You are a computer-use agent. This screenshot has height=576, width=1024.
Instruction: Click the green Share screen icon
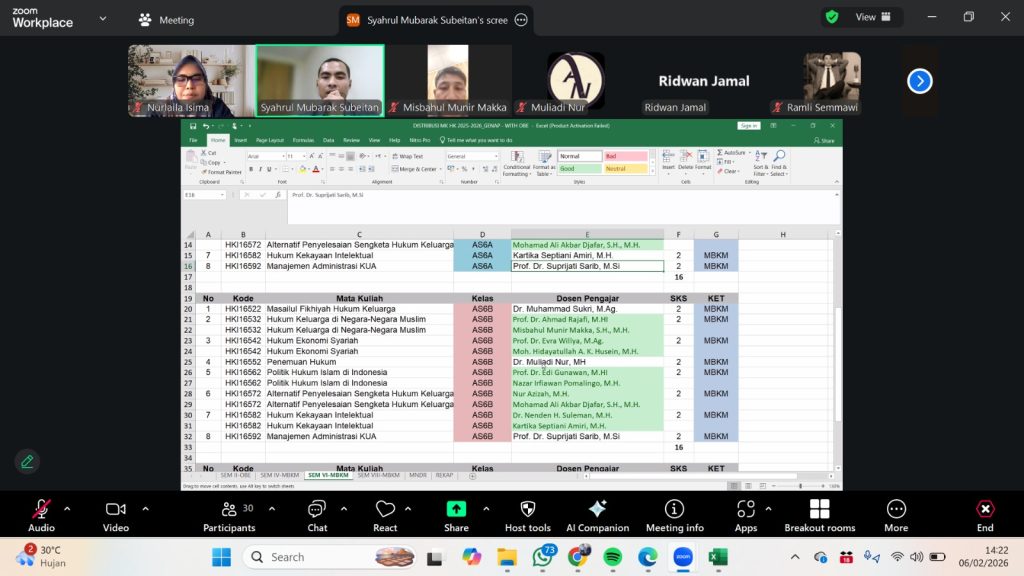point(456,509)
